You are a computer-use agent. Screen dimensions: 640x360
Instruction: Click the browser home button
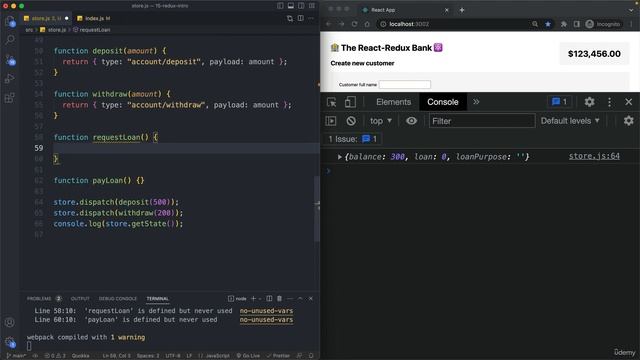click(367, 24)
